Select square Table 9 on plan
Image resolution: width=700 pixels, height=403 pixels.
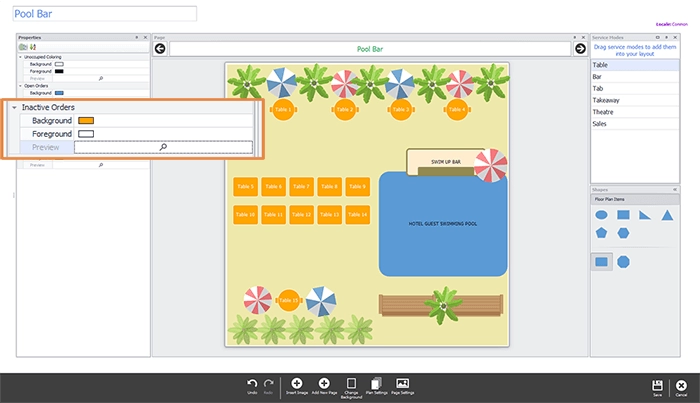(x=357, y=187)
